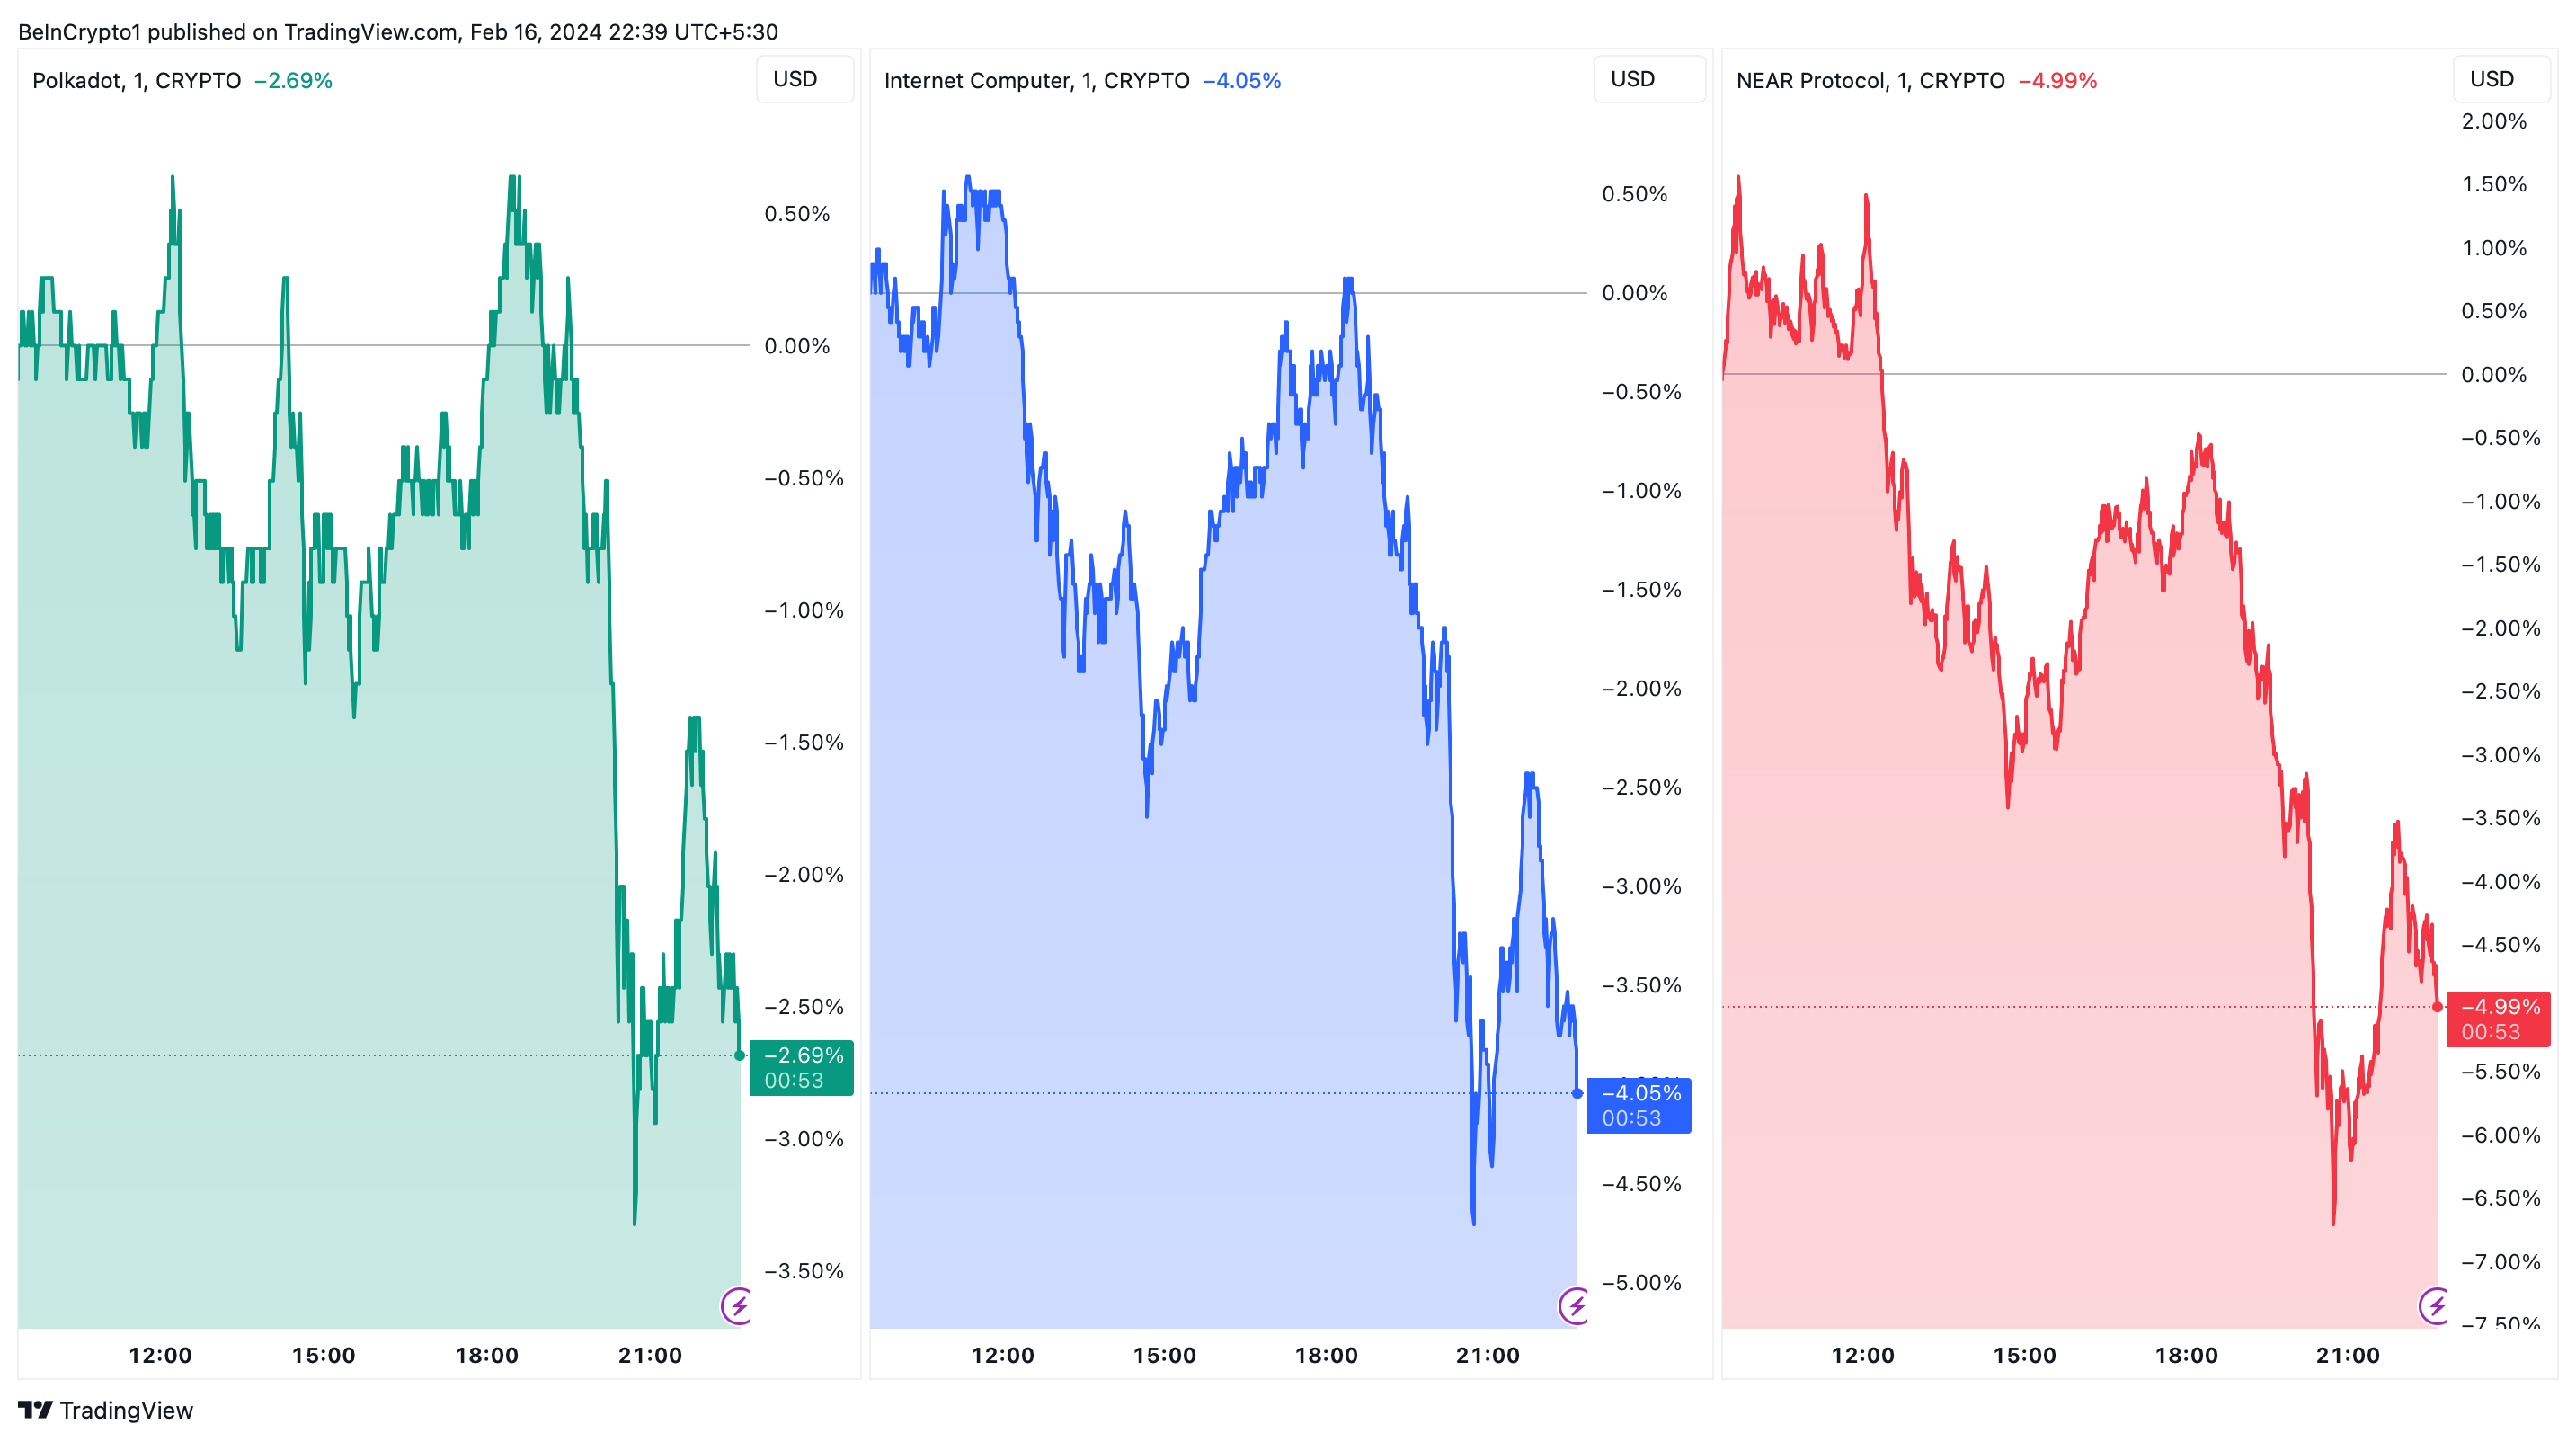This screenshot has width=2576, height=1442.
Task: Click the blue dot at Internet Computer's last price
Action: 1577,1093
